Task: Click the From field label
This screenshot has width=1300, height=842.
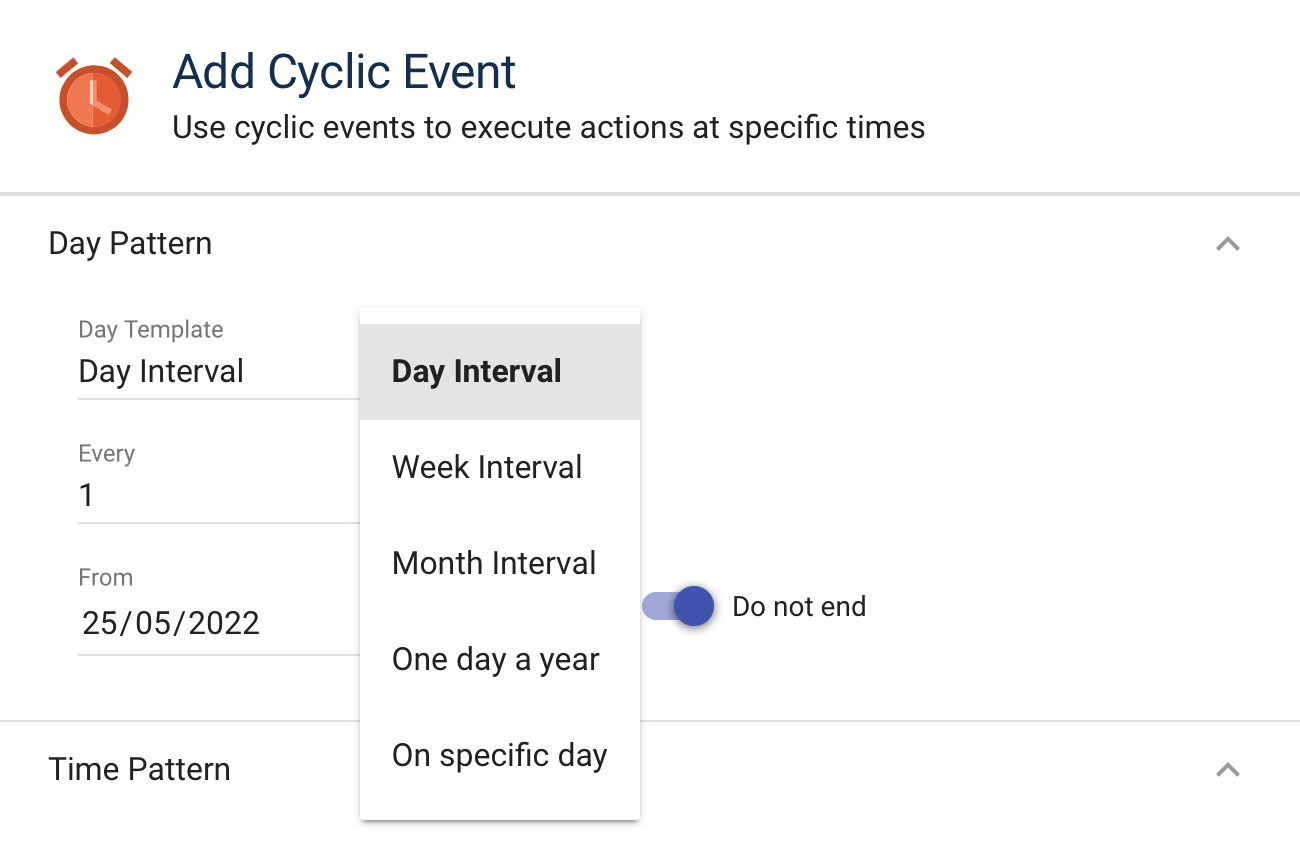Action: (x=105, y=577)
